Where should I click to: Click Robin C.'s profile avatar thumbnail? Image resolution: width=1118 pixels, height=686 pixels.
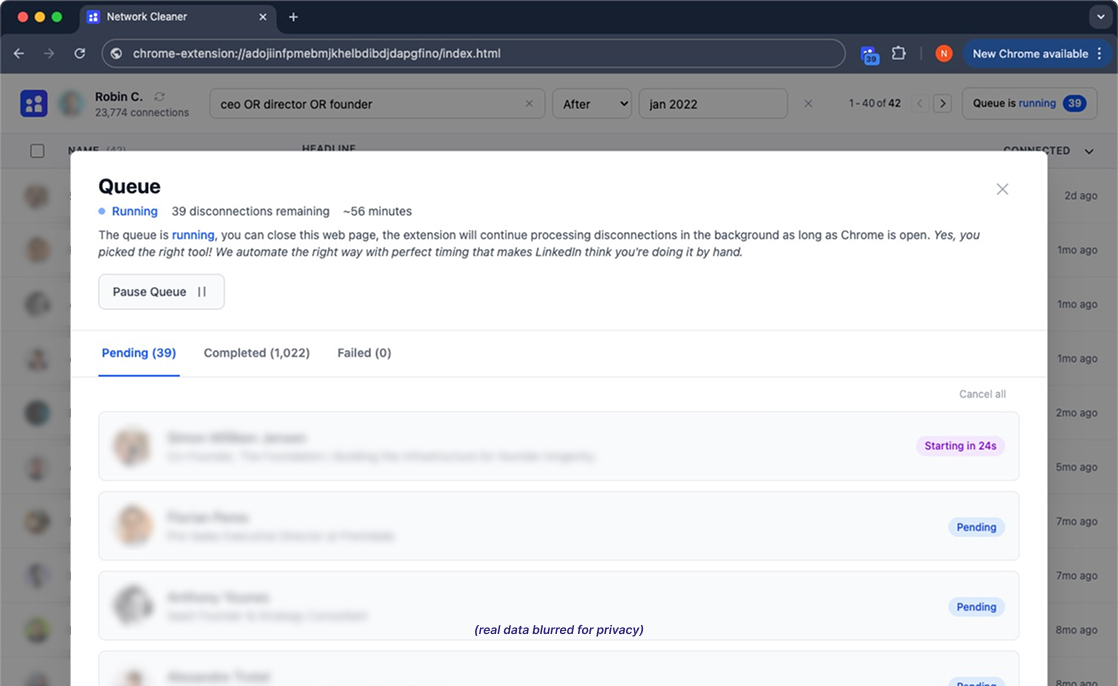[x=69, y=102]
